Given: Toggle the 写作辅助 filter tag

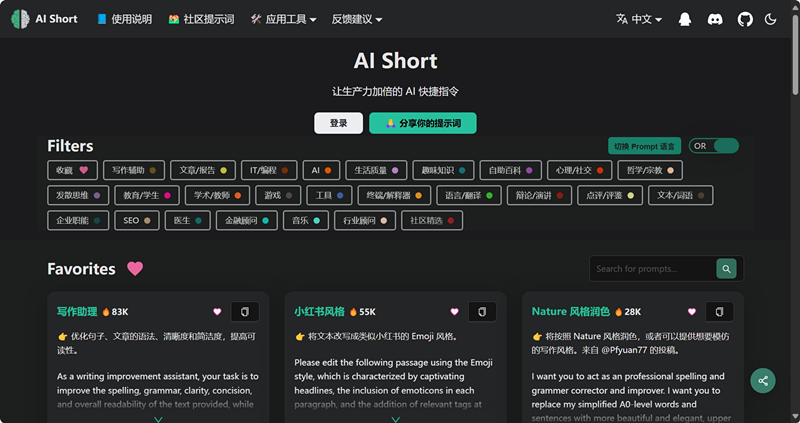Looking at the screenshot, I should coord(134,170).
